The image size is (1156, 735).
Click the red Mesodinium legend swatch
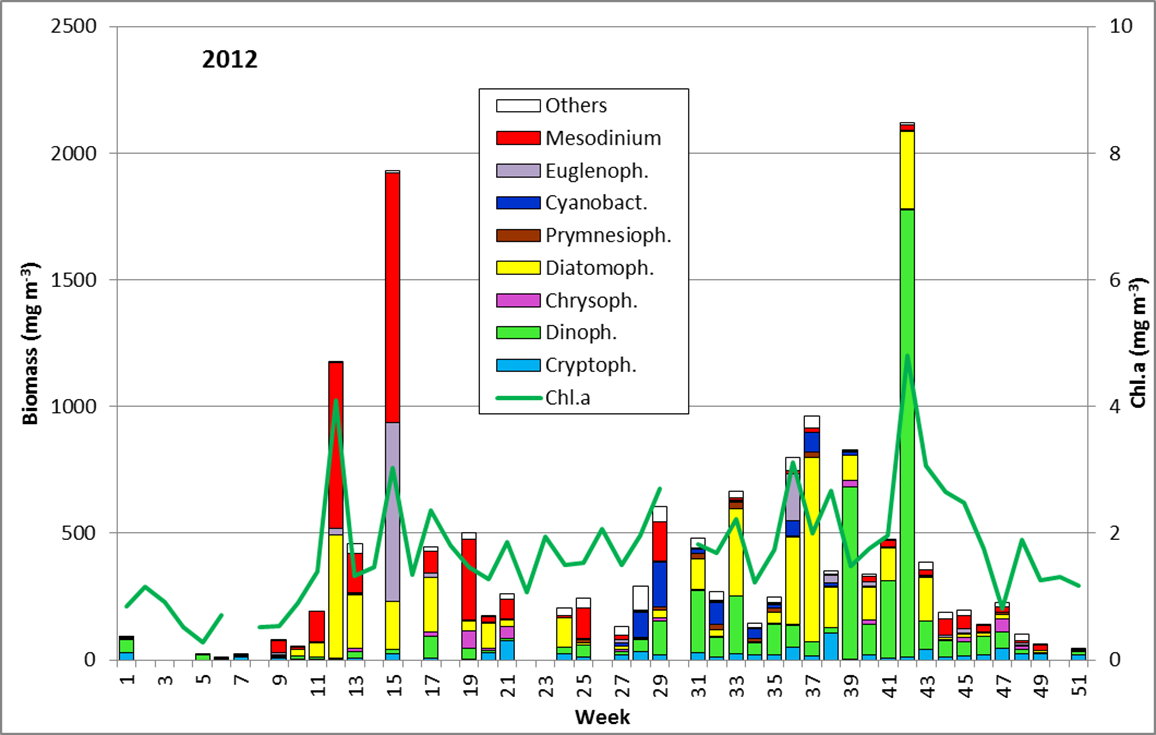click(518, 137)
